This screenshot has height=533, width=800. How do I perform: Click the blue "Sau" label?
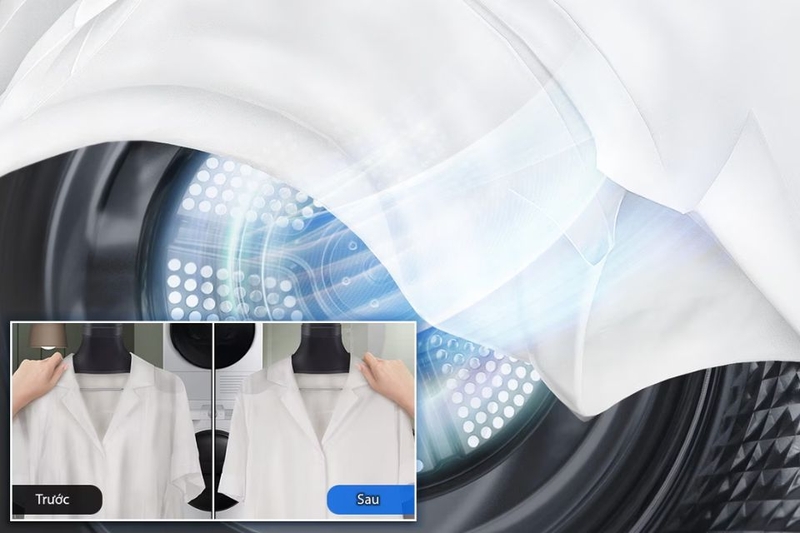[x=370, y=499]
